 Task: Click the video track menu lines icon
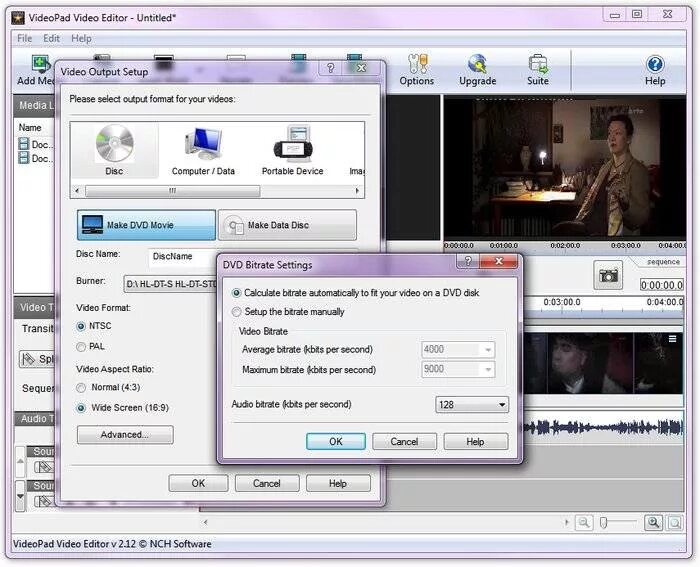(x=672, y=339)
